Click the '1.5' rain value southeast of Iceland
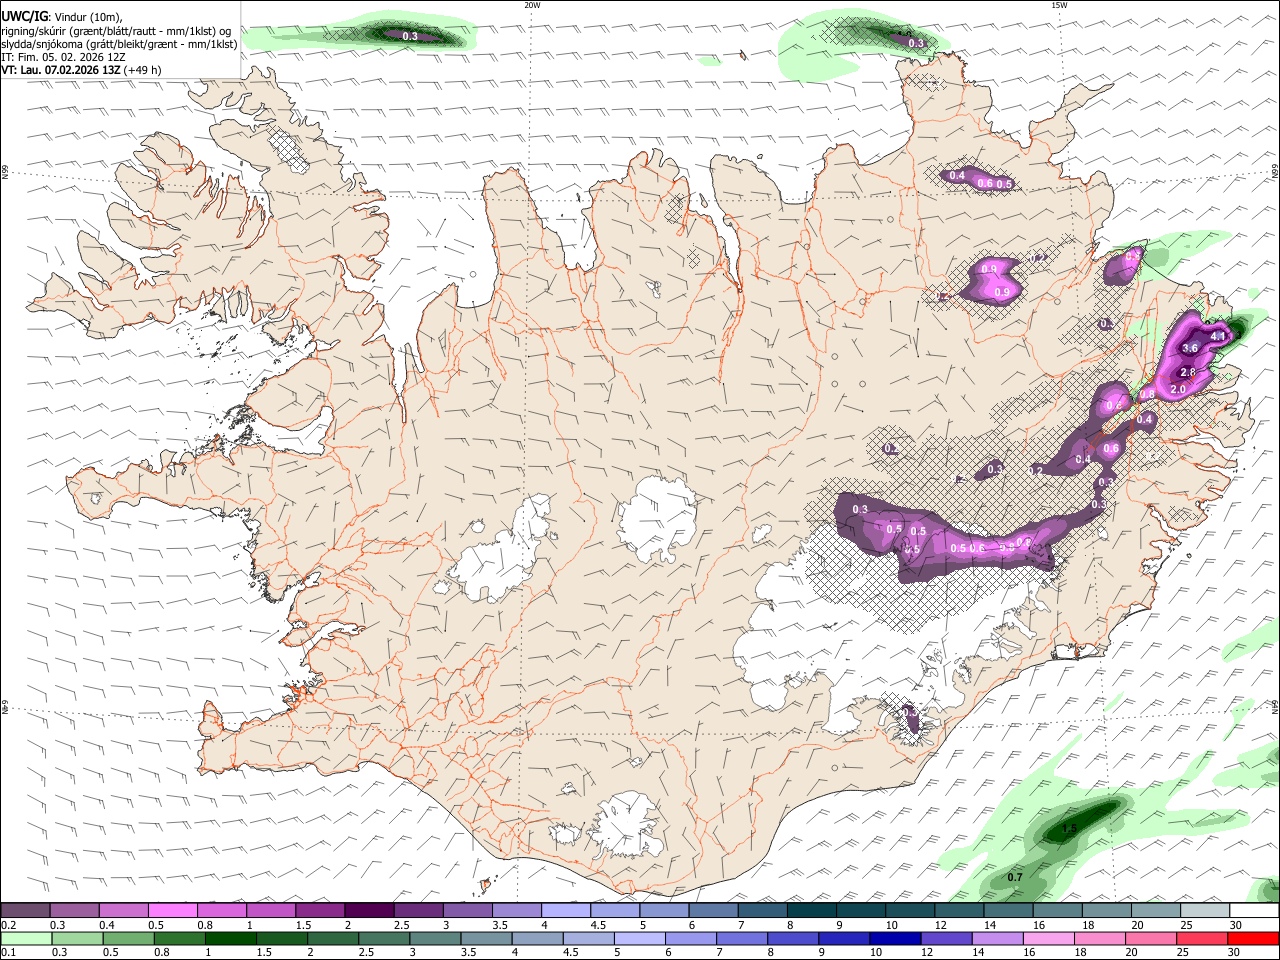The width and height of the screenshot is (1280, 960). click(1069, 829)
